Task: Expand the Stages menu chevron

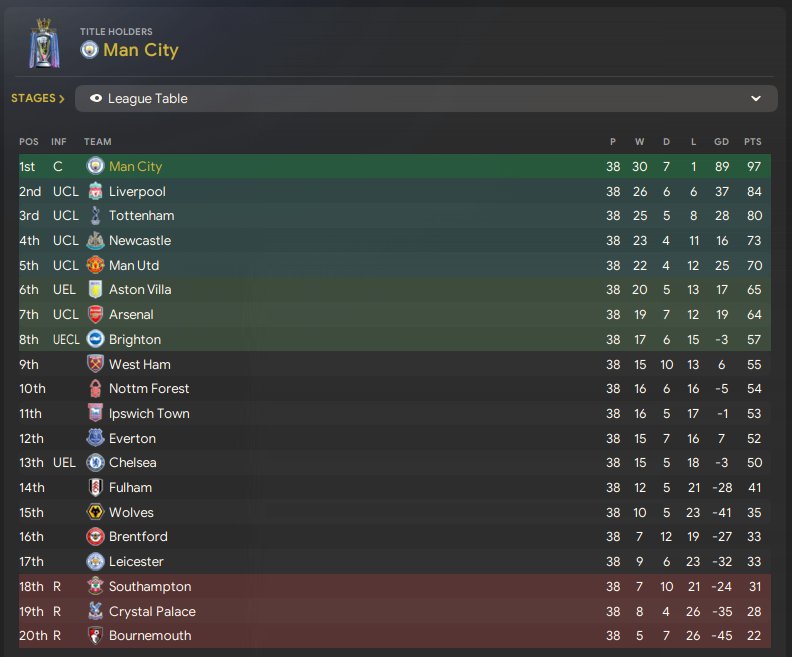Action: click(62, 99)
